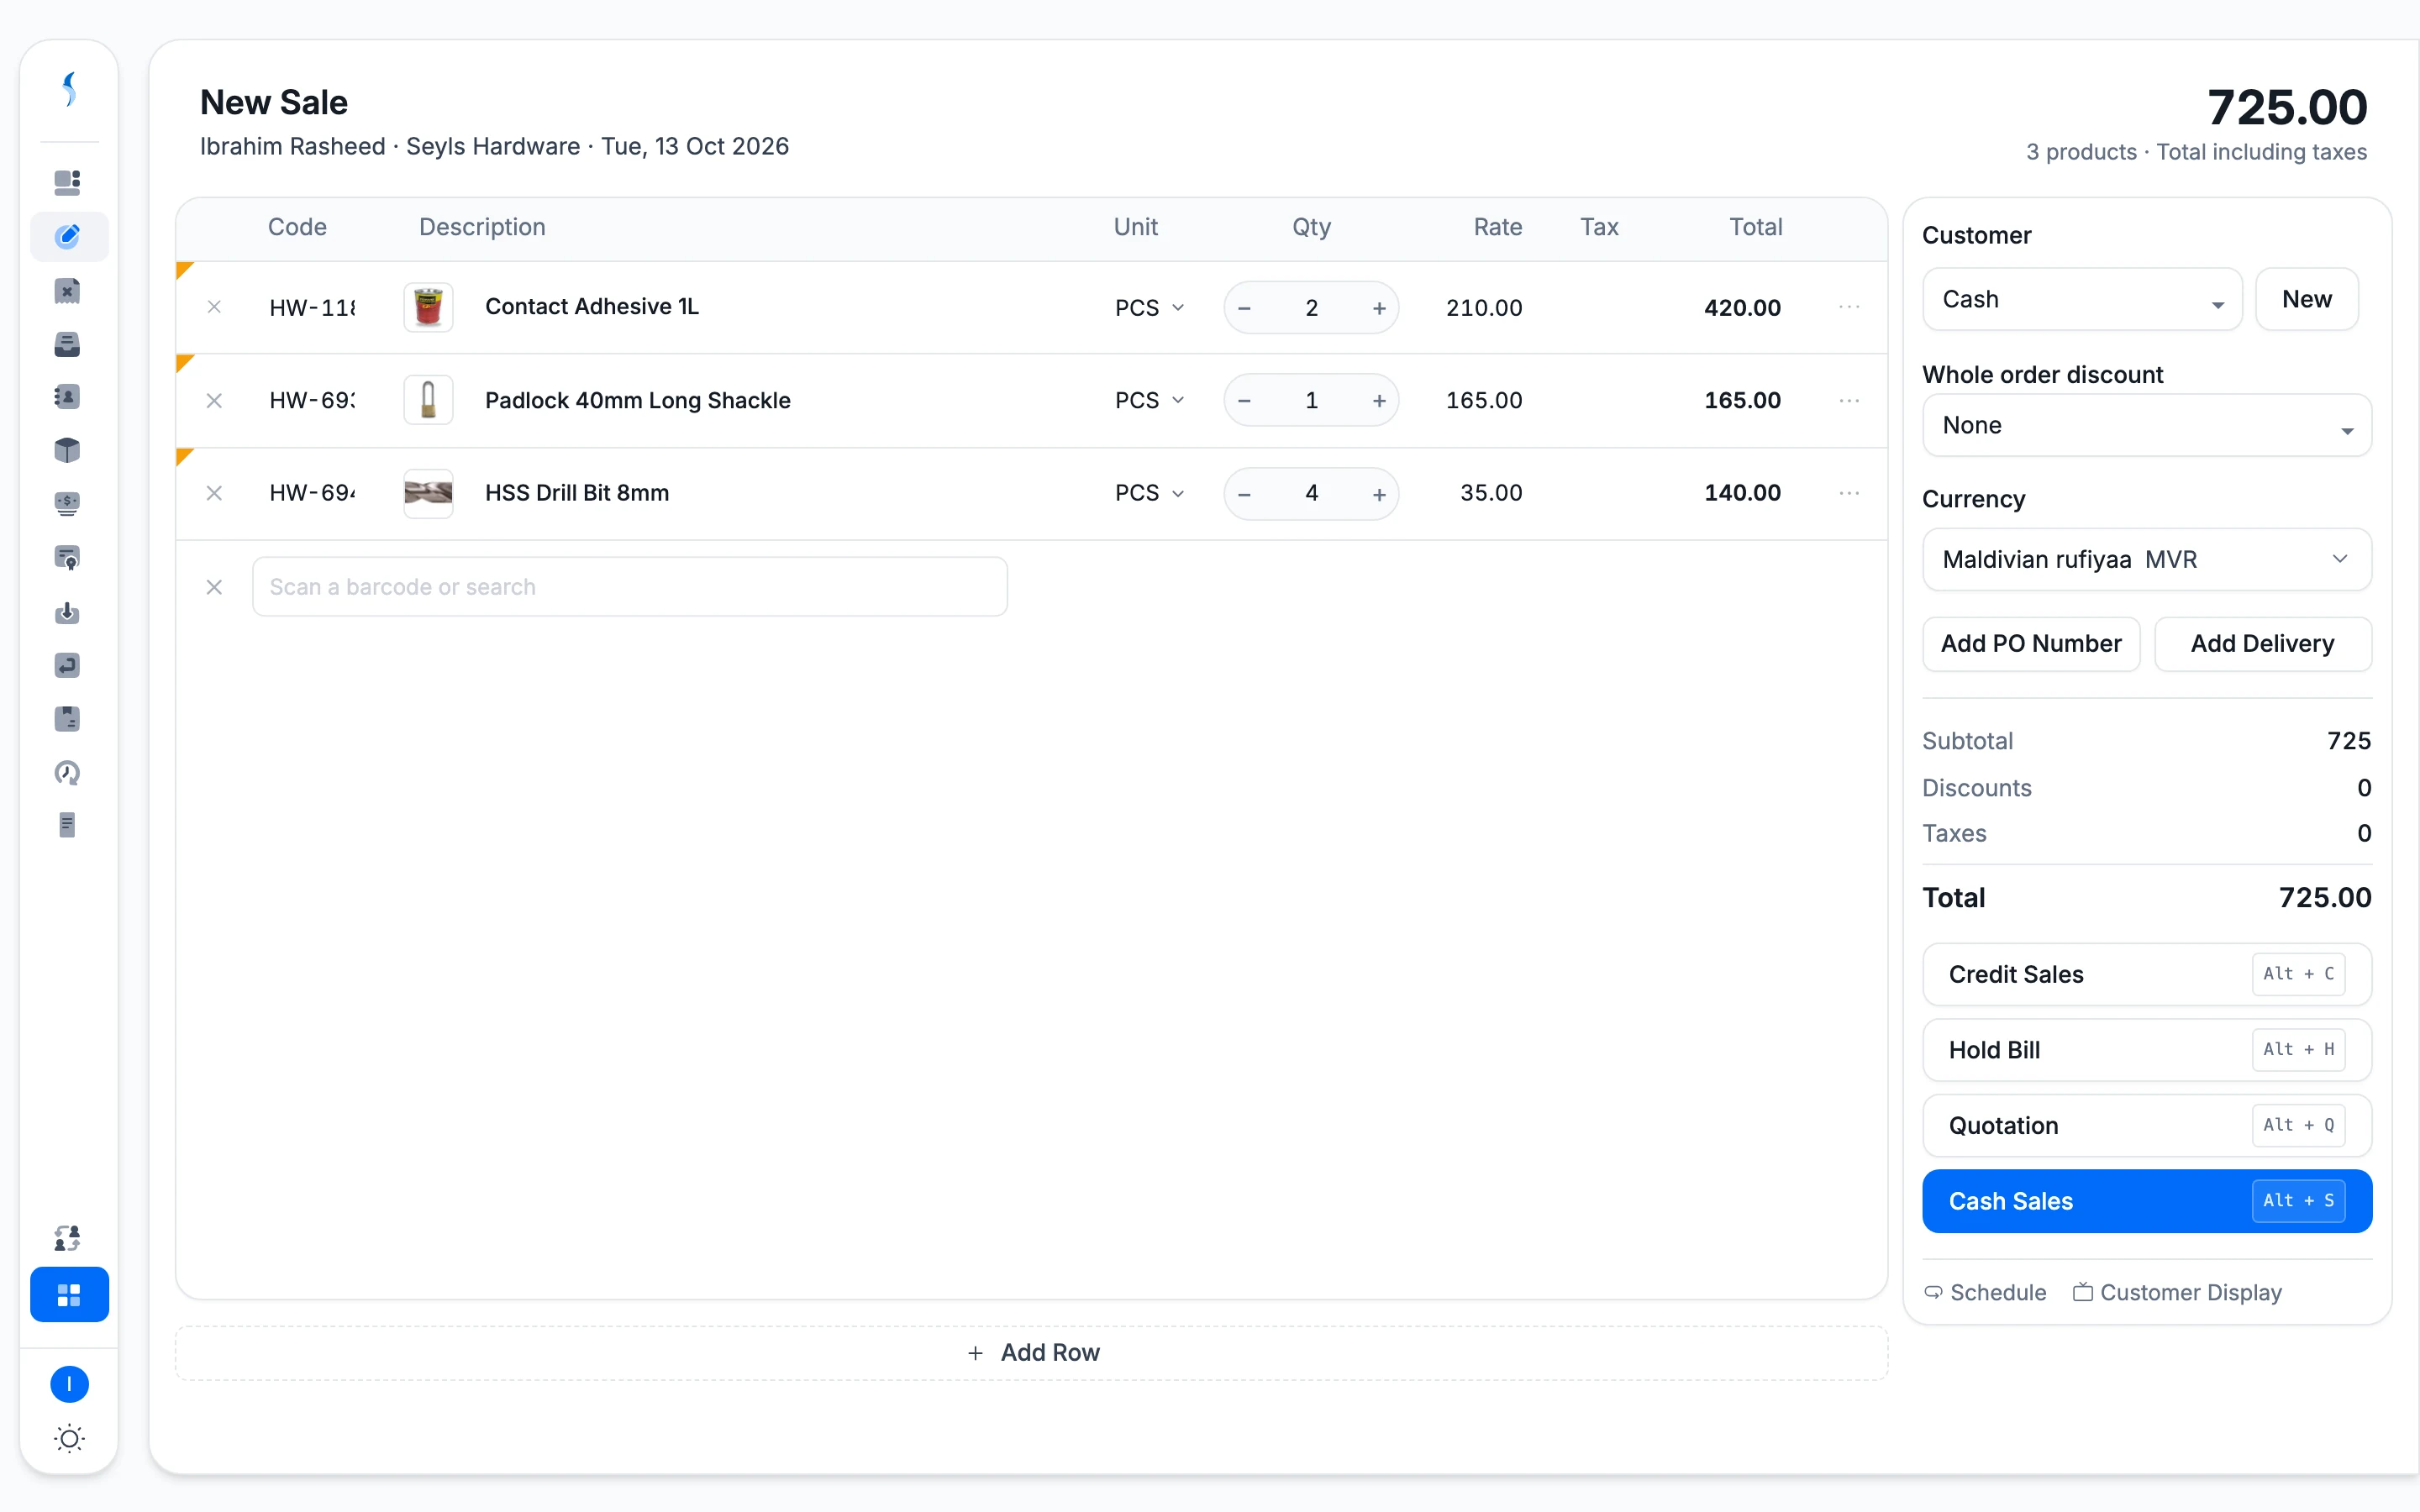Remove the Padlock 40mm Long Shackle row
Image resolution: width=2420 pixels, height=1512 pixels.
214,400
